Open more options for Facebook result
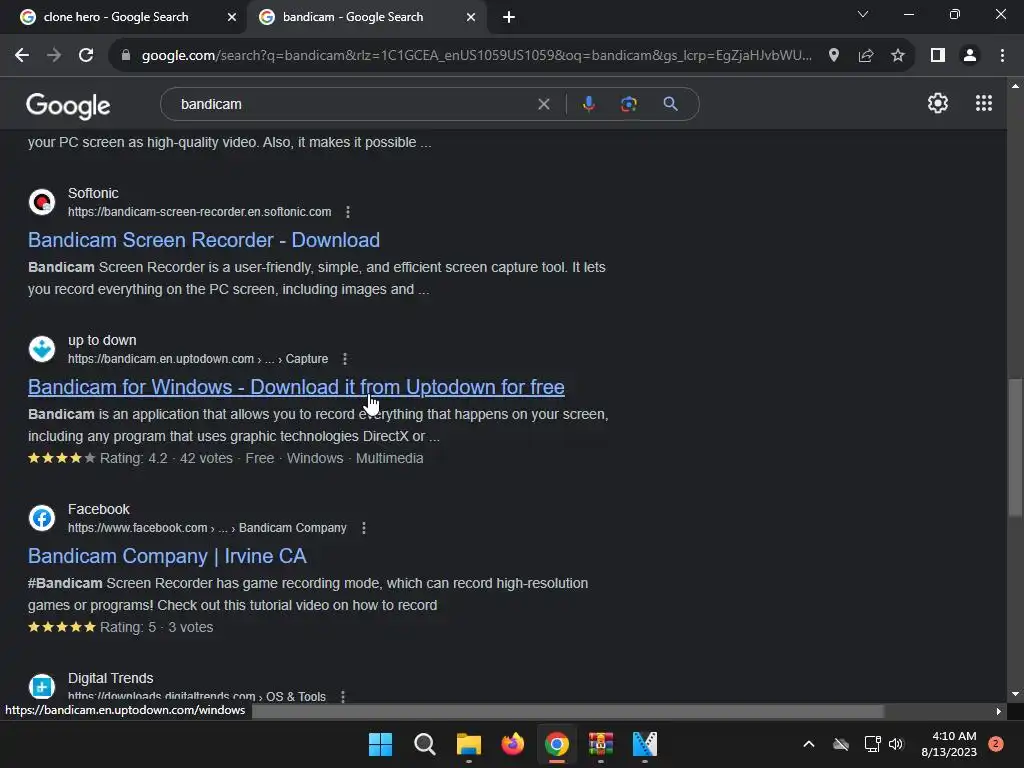 [x=364, y=528]
